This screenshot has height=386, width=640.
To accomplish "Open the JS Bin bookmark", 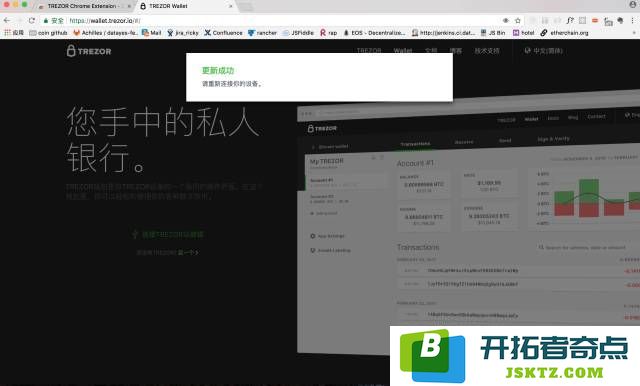I will pyautogui.click(x=493, y=33).
